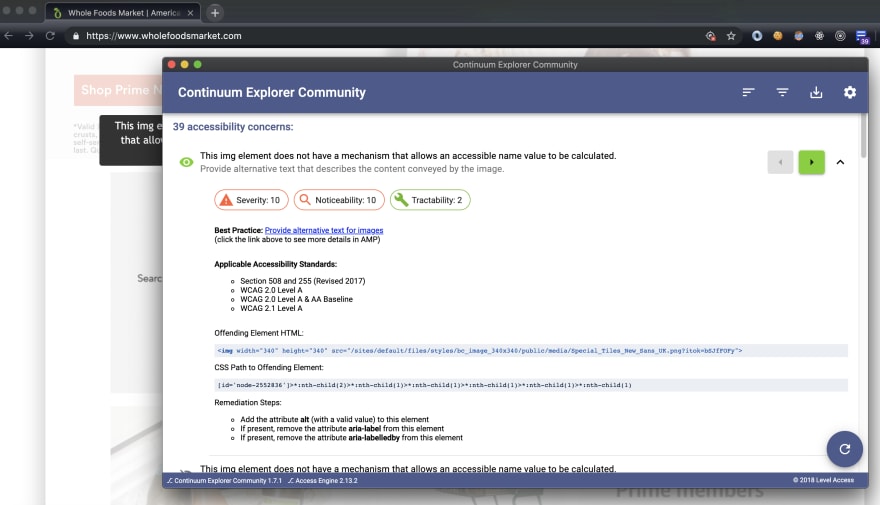Viewport: 880px width, 505px height.
Task: Click the React atom extension icon
Action: [819, 36]
